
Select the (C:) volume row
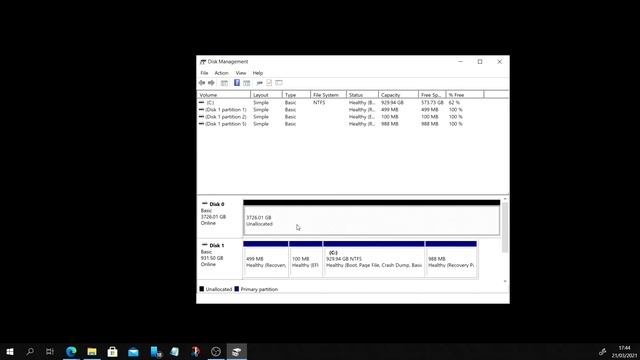point(341,102)
